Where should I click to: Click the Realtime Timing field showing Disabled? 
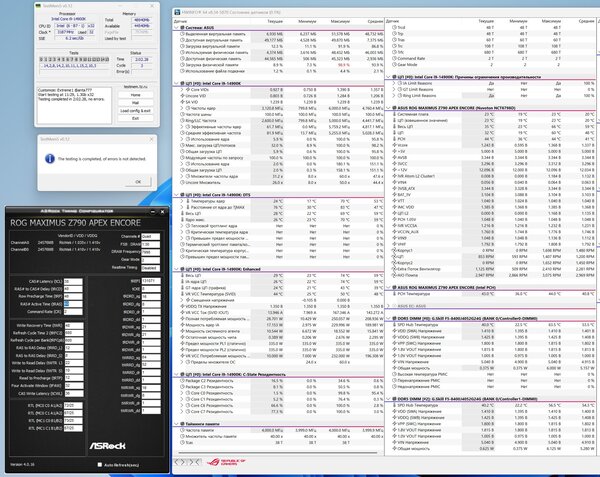tap(150, 268)
